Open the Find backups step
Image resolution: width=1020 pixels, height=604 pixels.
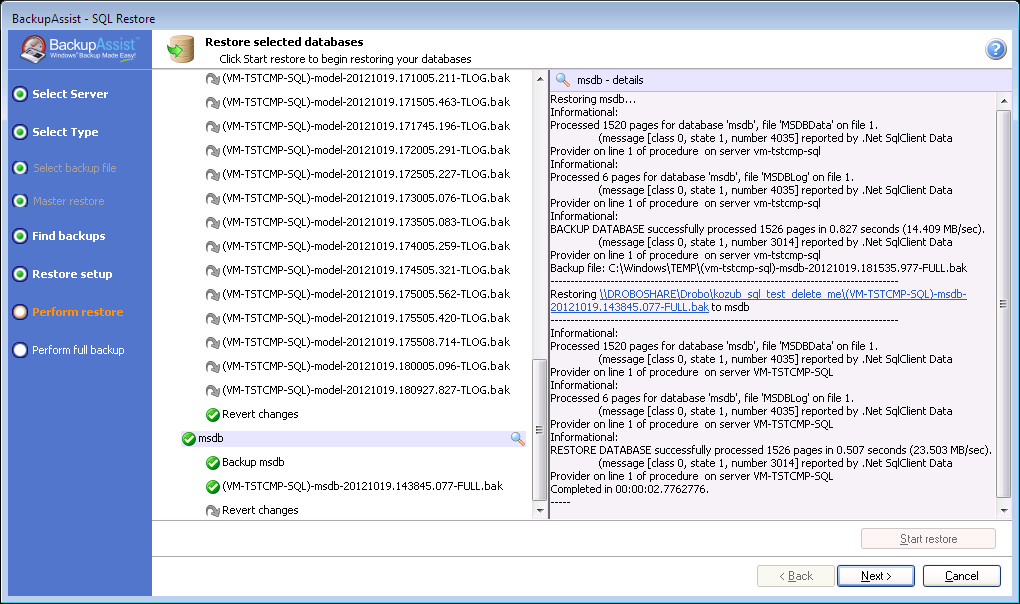pyautogui.click(x=68, y=236)
